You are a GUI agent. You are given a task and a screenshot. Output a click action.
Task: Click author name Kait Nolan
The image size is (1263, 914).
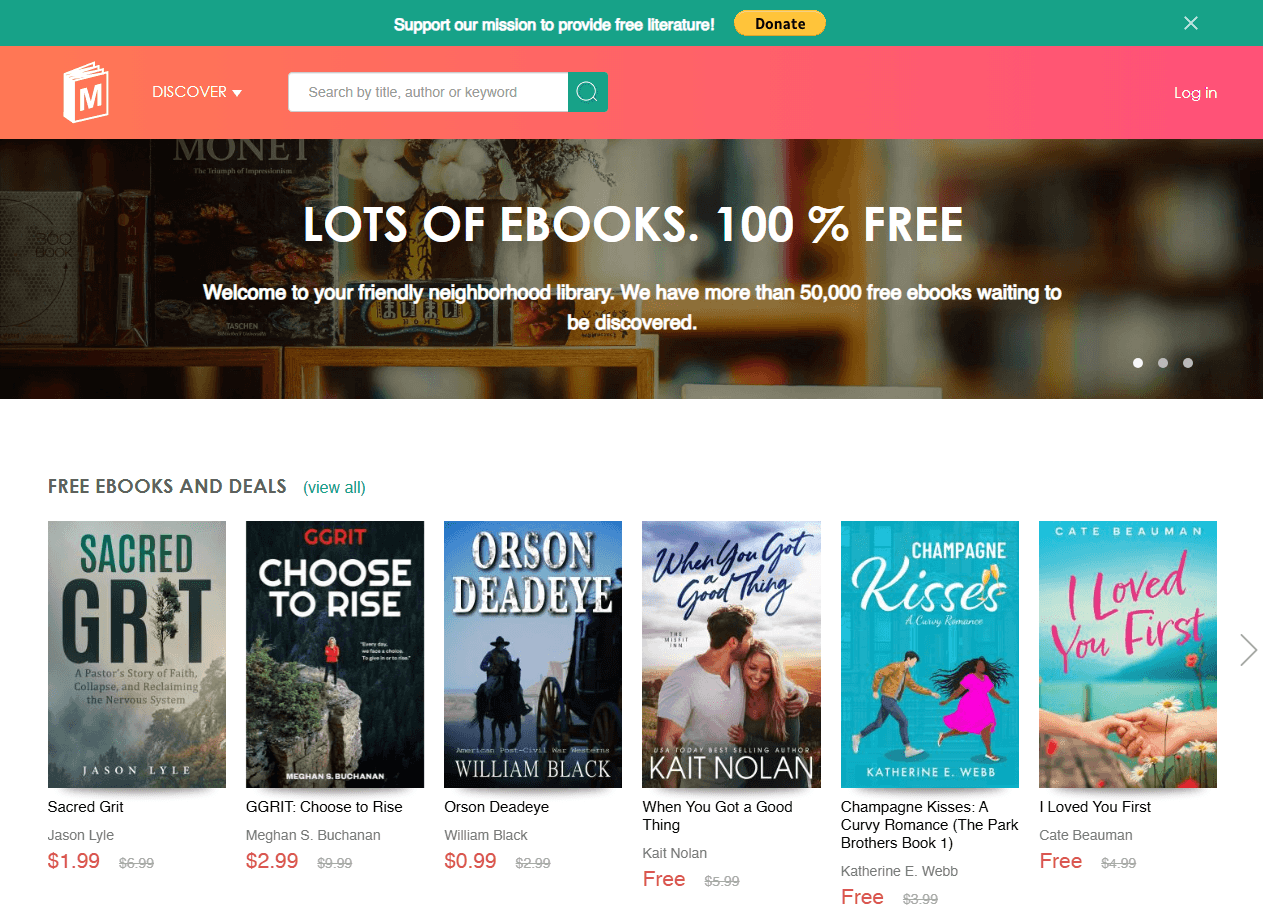click(x=675, y=853)
